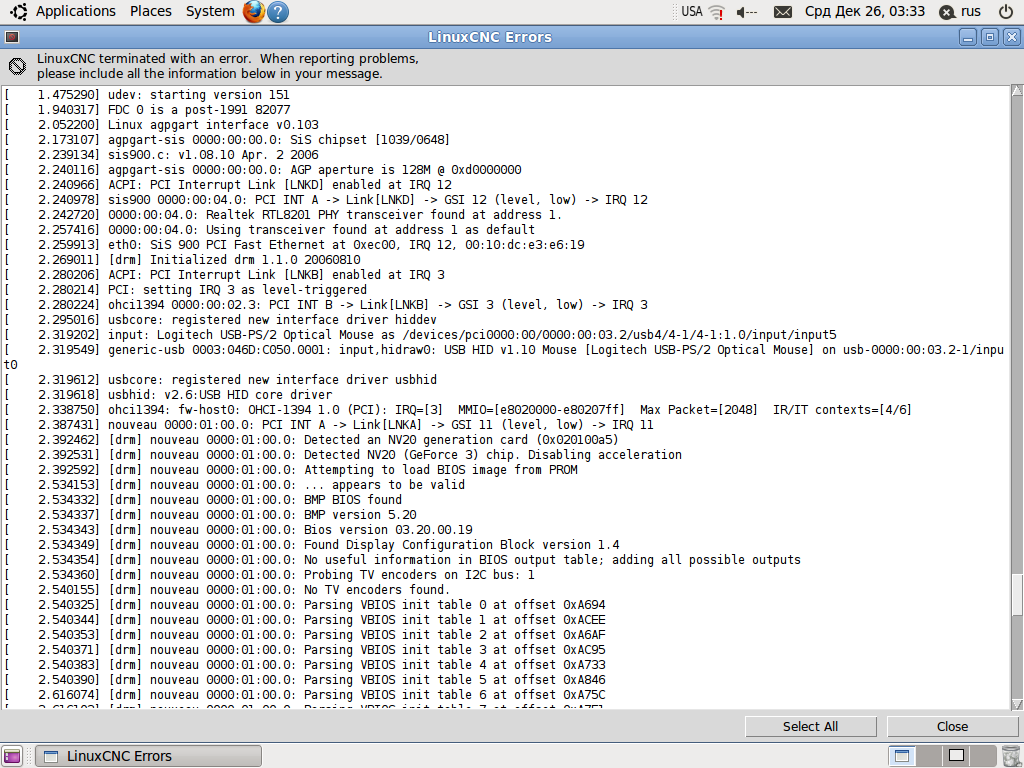This screenshot has height=768, width=1024.
Task: Open the volume control speaker icon
Action: point(746,12)
